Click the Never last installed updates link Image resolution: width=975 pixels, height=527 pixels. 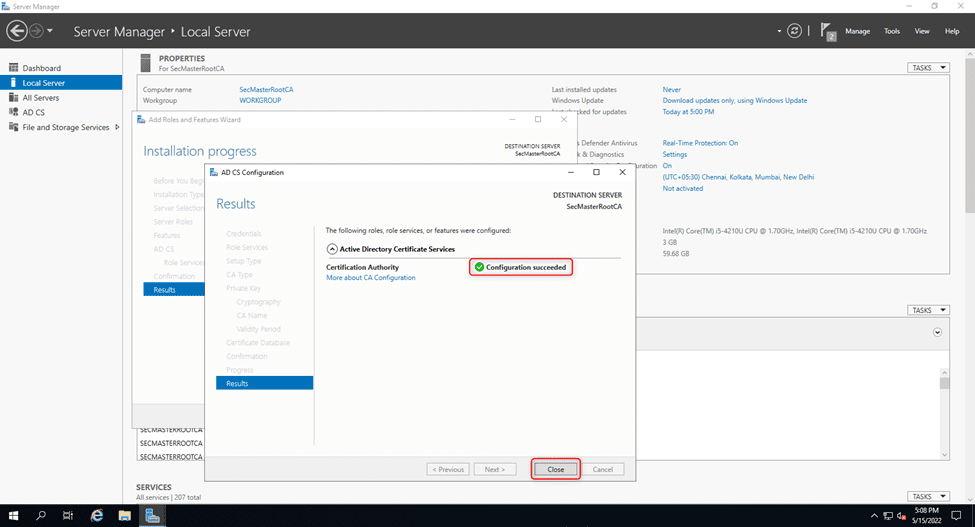(x=672, y=89)
